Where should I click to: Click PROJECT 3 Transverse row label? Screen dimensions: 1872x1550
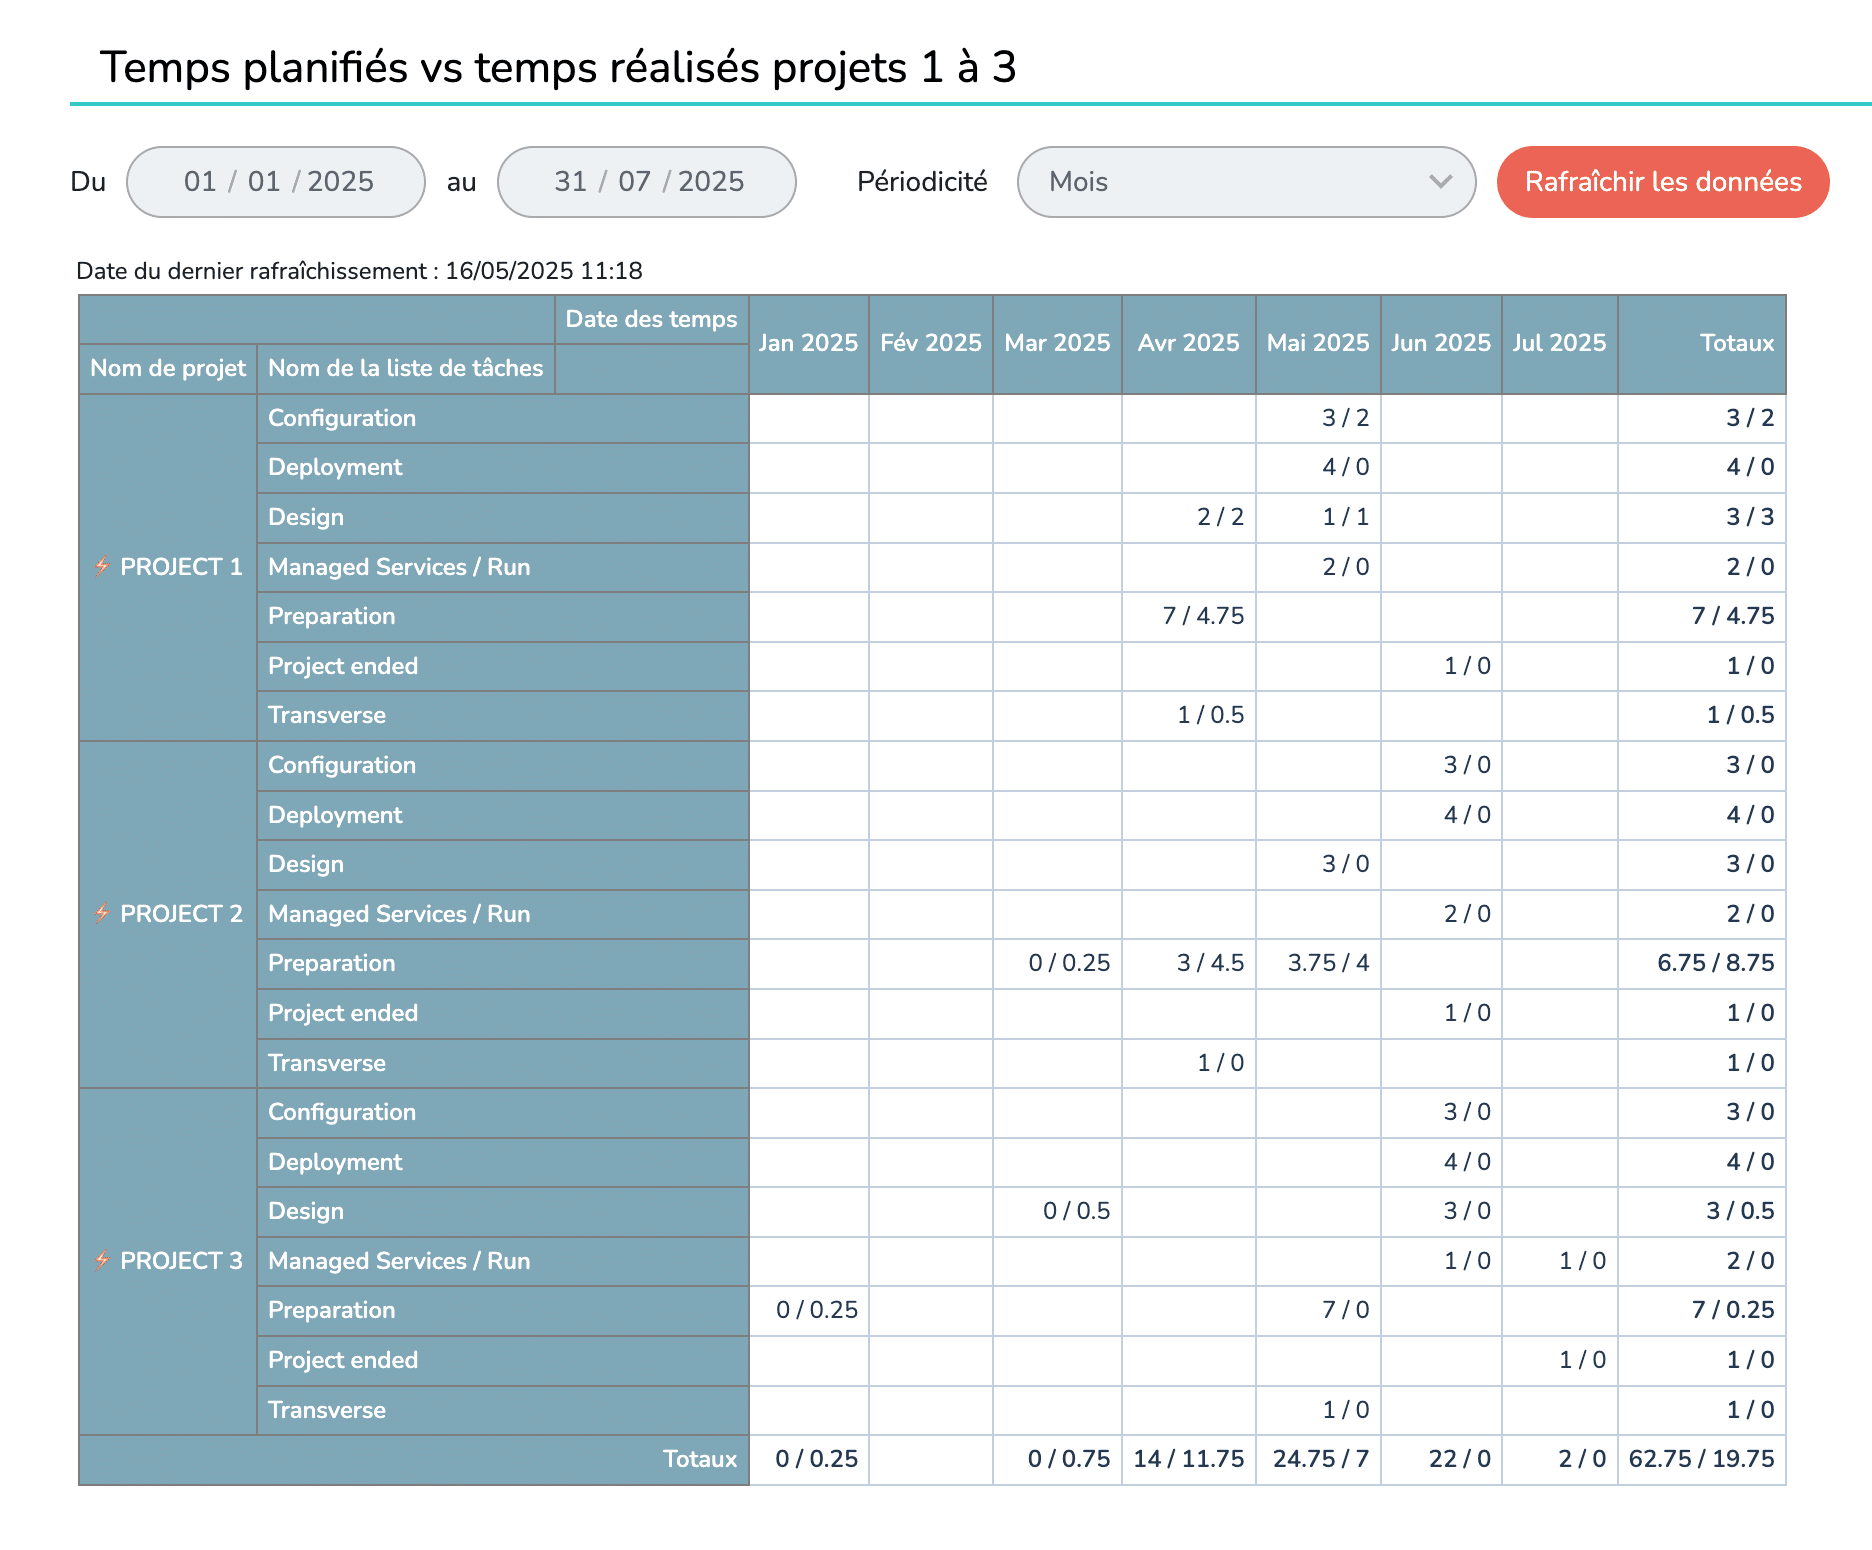tap(503, 1410)
